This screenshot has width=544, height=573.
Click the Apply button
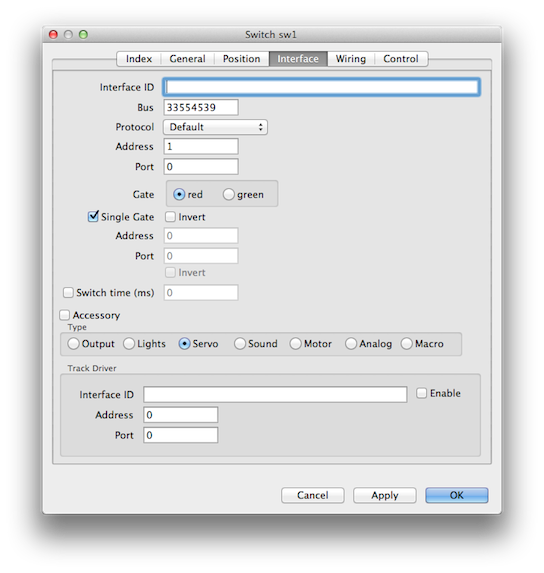click(384, 495)
